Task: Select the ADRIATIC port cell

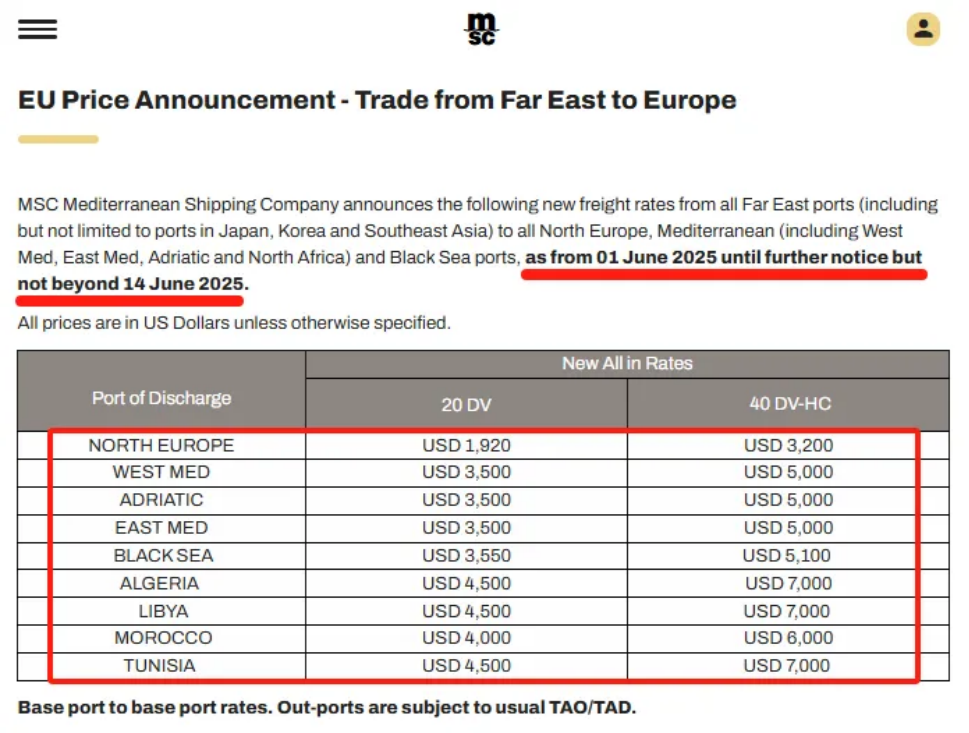Action: pos(161,500)
